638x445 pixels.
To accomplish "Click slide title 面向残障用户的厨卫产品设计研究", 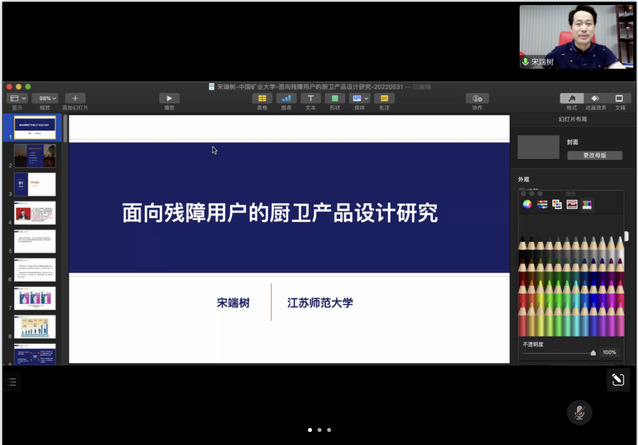I will click(280, 213).
